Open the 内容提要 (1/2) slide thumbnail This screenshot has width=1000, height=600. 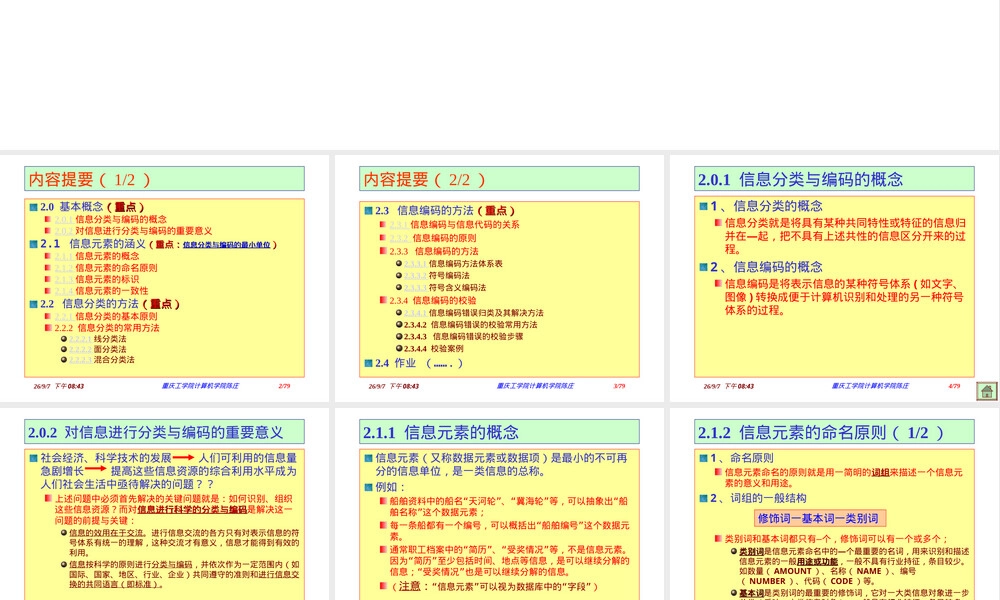[x=165, y=278]
